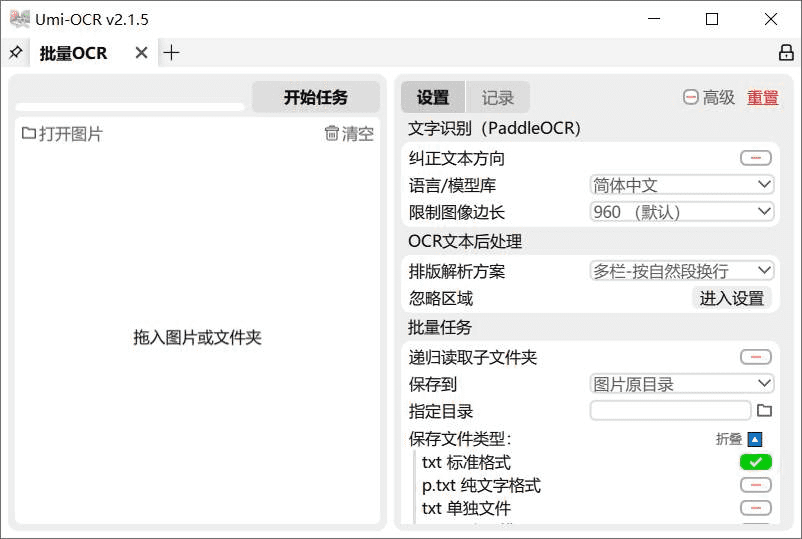Click the 指定目录 input field
Image resolution: width=802 pixels, height=539 pixels.
point(671,411)
